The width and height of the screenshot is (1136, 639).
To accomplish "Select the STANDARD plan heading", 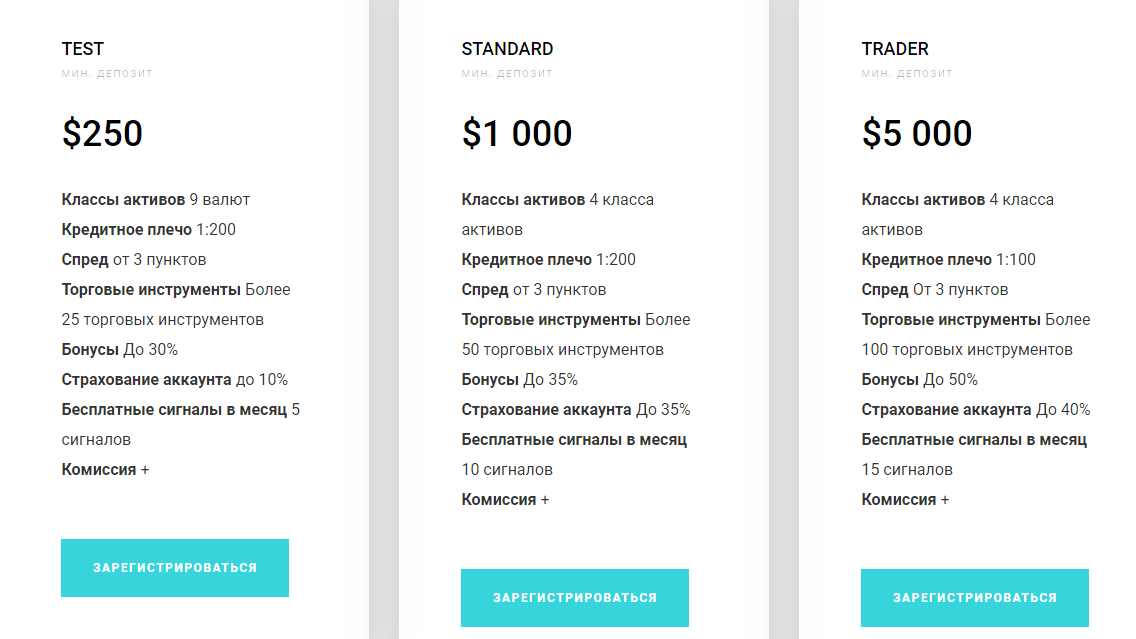I will [x=507, y=48].
